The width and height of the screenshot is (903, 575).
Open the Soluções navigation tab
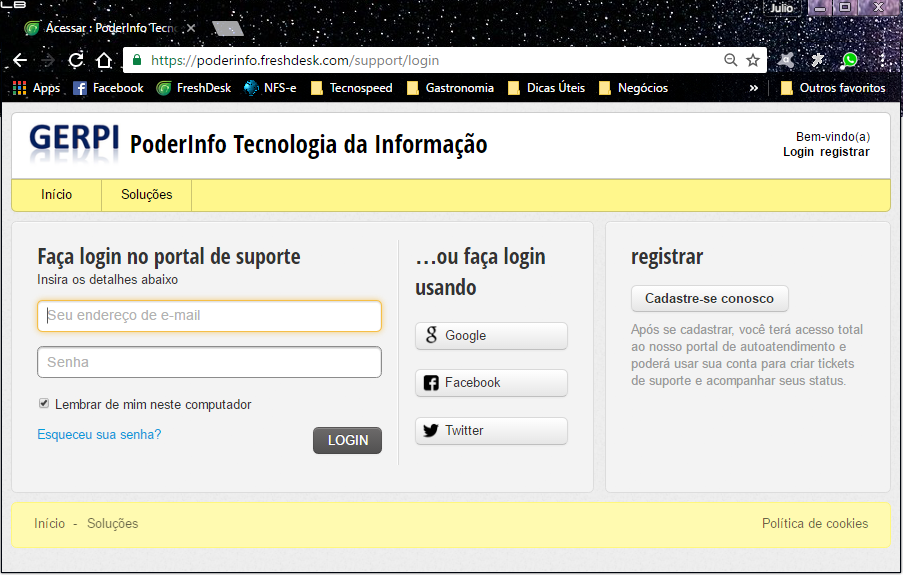(x=147, y=195)
